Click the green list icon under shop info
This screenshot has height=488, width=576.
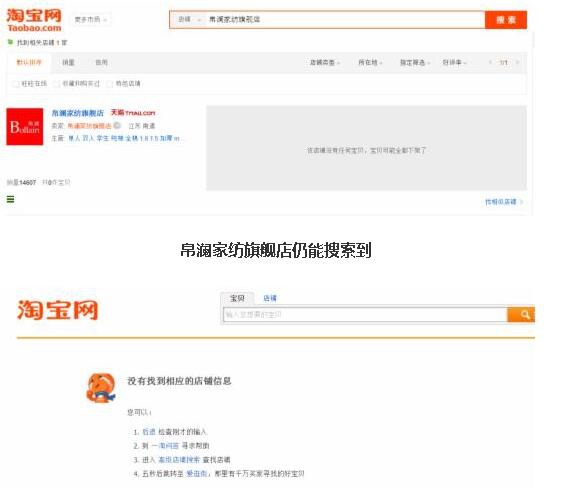(11, 200)
